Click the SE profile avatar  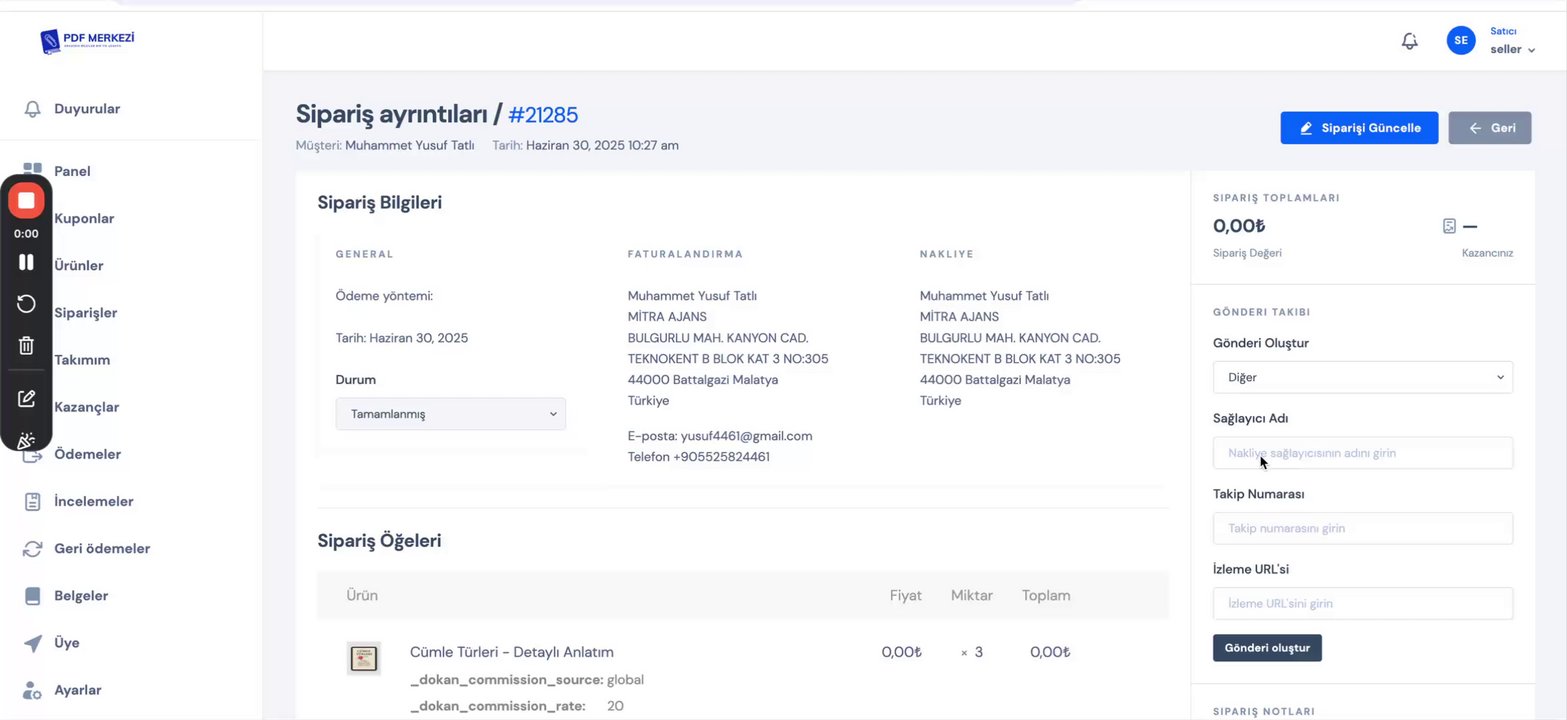[x=1460, y=40]
